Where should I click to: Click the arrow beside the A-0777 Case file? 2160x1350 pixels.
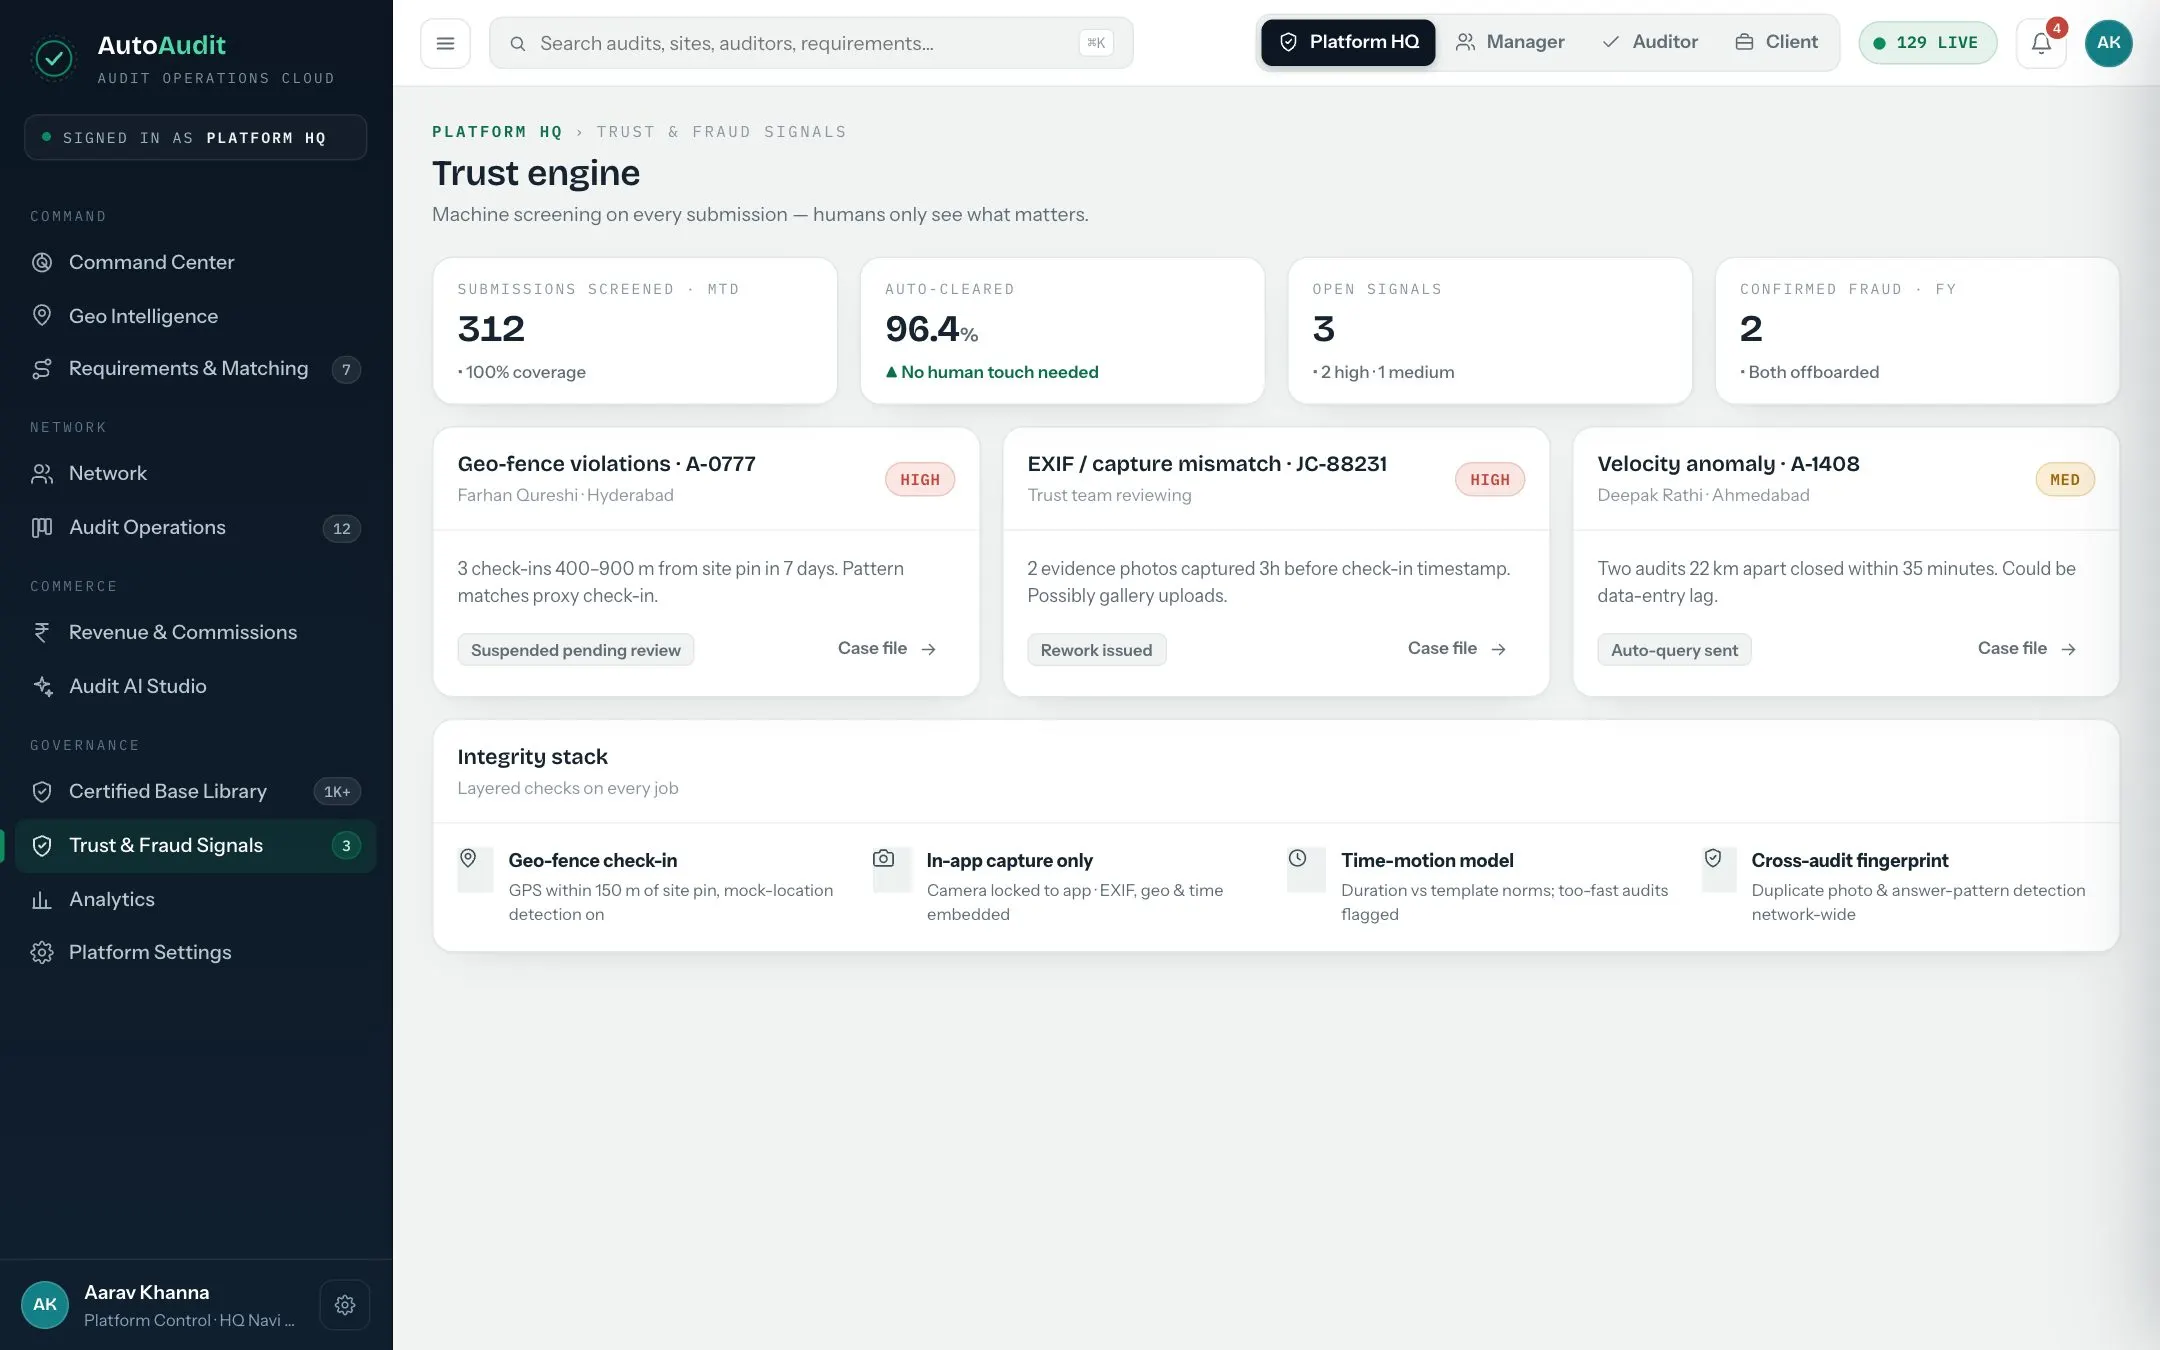(x=929, y=649)
